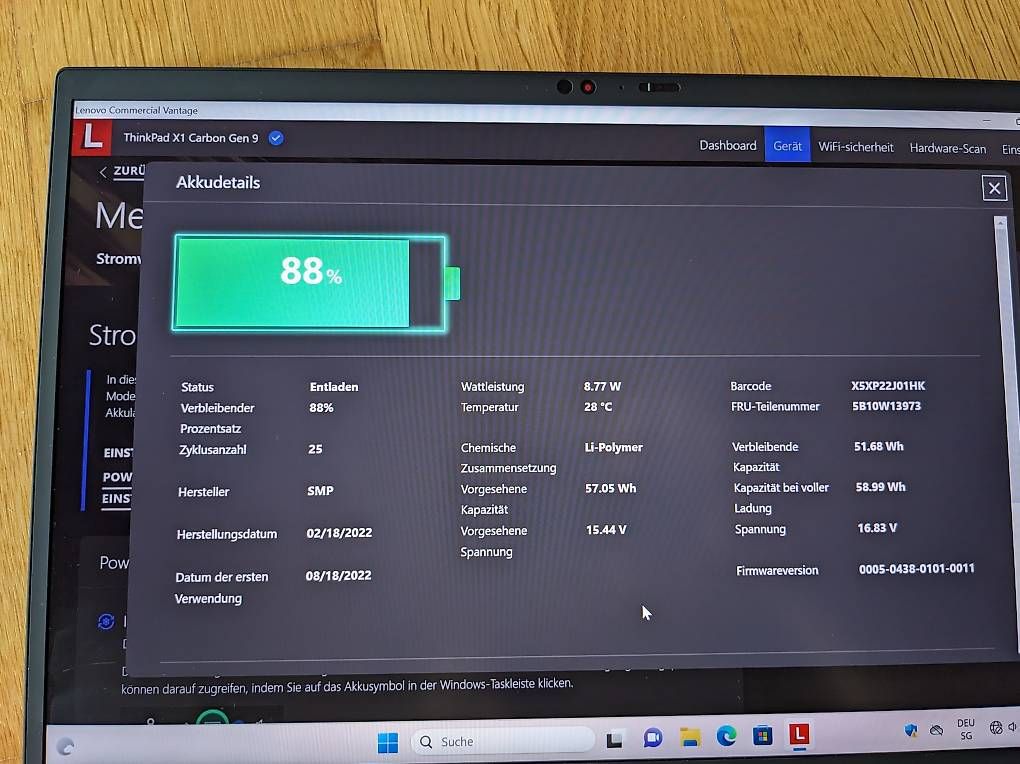Click design capacity 57.05 Wh
Screen dimensions: 1020x764
coord(610,488)
